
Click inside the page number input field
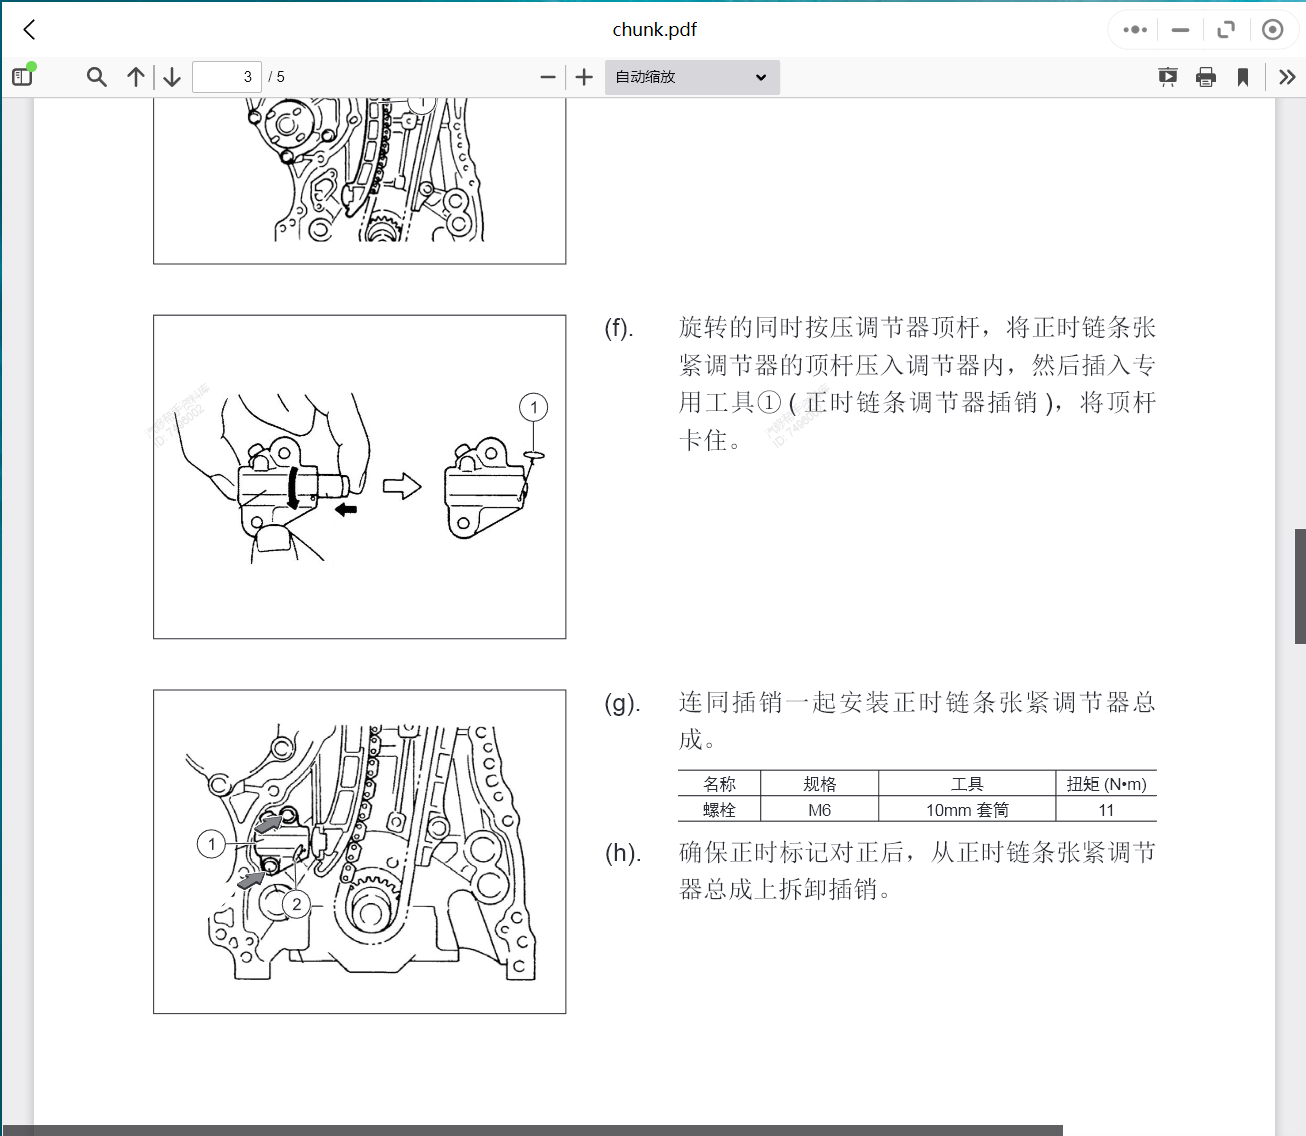tap(226, 76)
